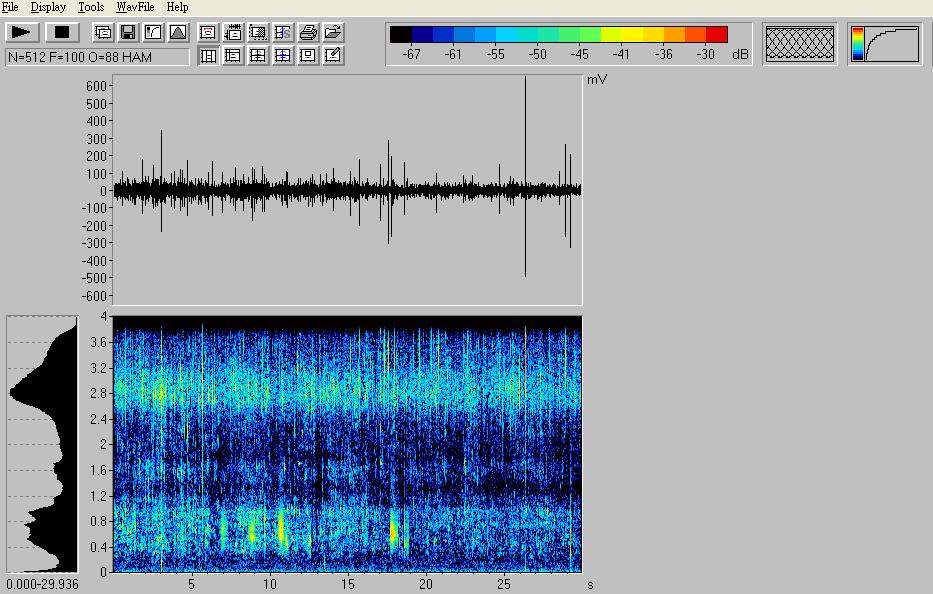This screenshot has height=594, width=933.
Task: Open the WavFile menu
Action: [x=135, y=7]
